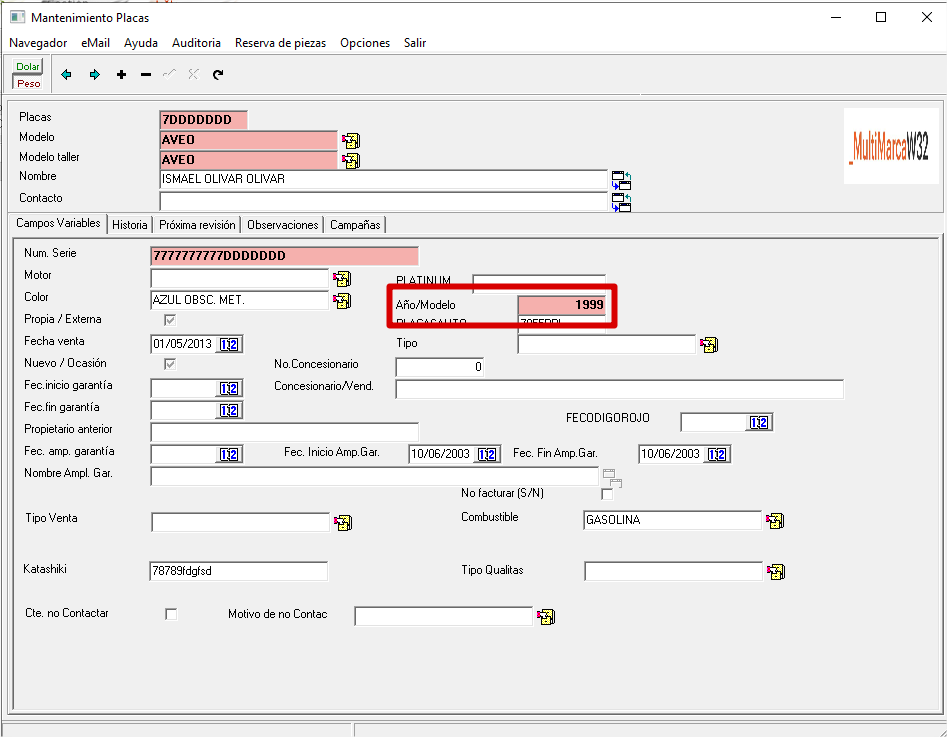Click the Propietario anterior field
This screenshot has width=947, height=737.
284,433
